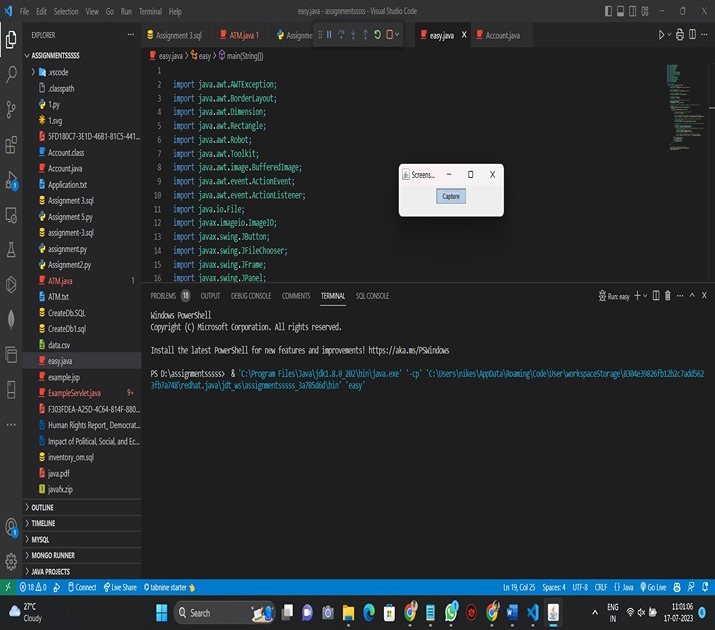Open the new terminal launch profile dropdown
The image size is (715, 630).
pos(646,296)
